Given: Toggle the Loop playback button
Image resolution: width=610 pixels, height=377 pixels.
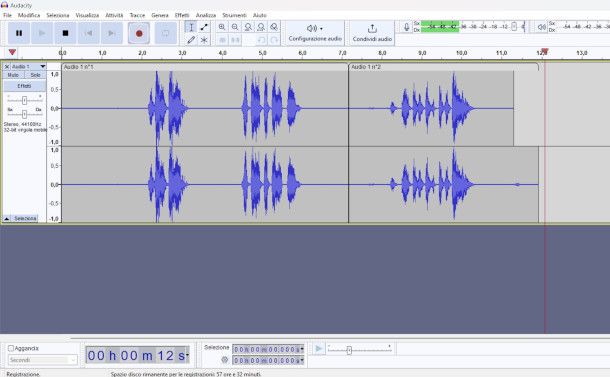Looking at the screenshot, I should [166, 33].
